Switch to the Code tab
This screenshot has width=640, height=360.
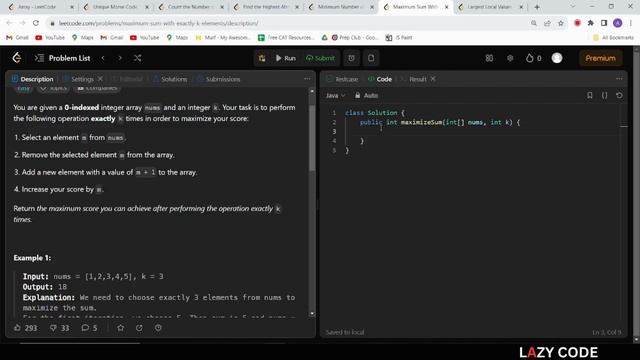coord(380,79)
